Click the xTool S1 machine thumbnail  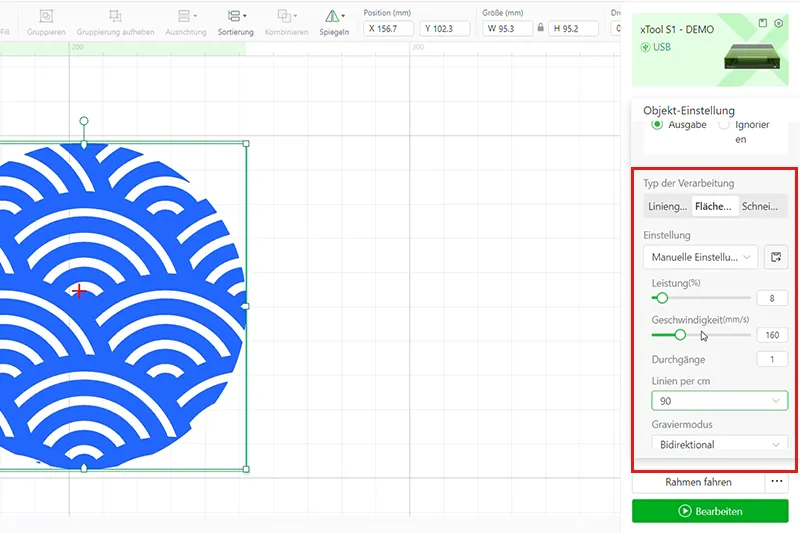pos(752,57)
